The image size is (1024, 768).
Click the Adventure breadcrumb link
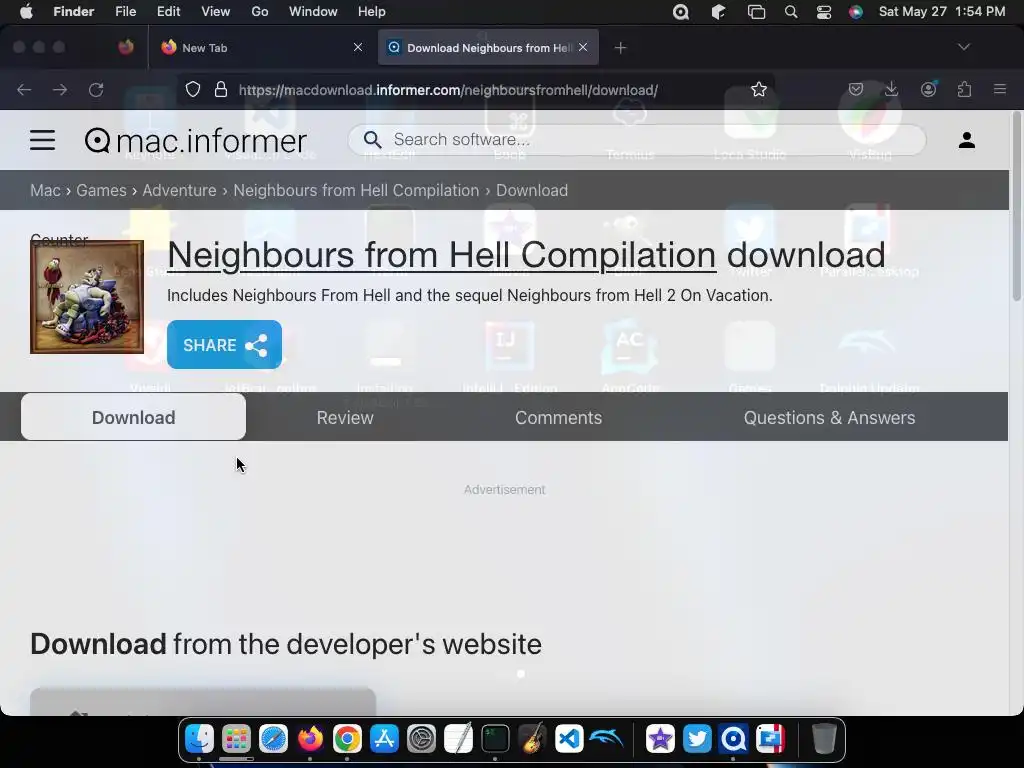tap(179, 190)
